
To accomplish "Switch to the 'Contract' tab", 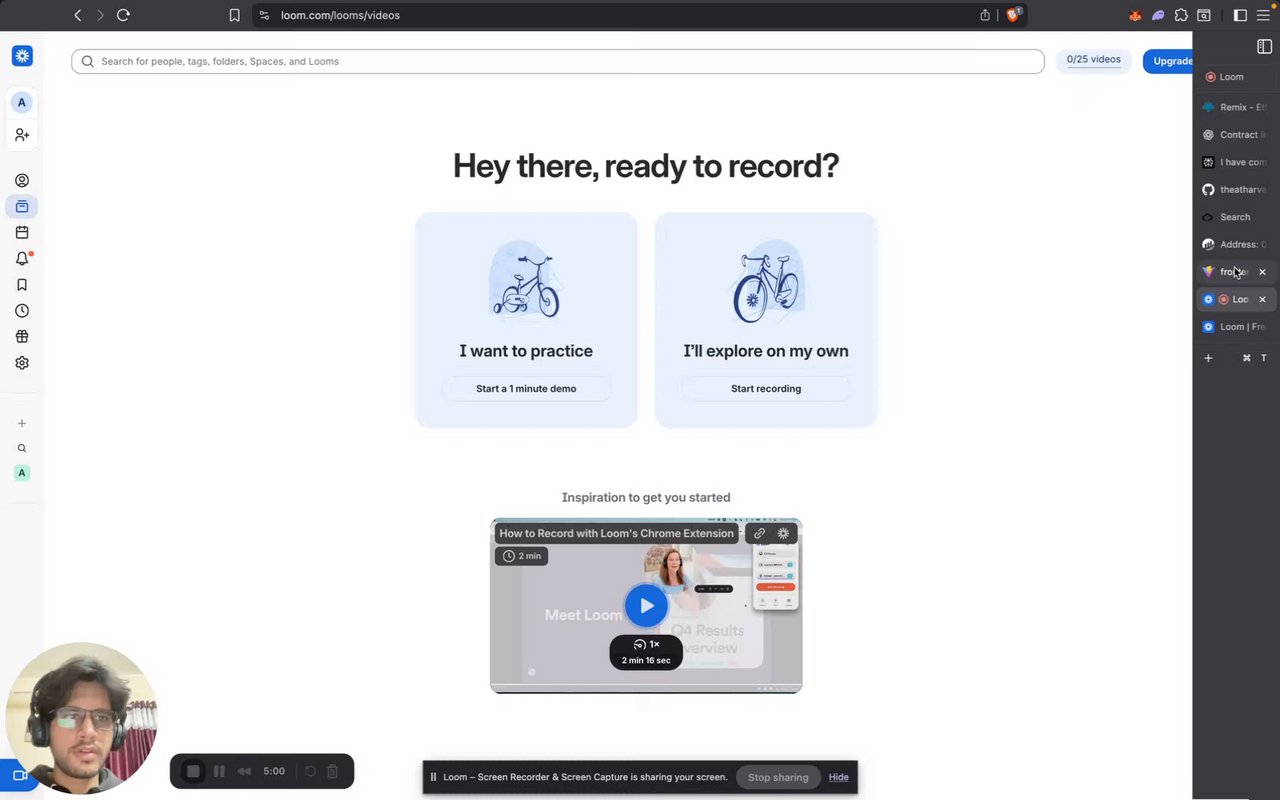I will pyautogui.click(x=1235, y=134).
